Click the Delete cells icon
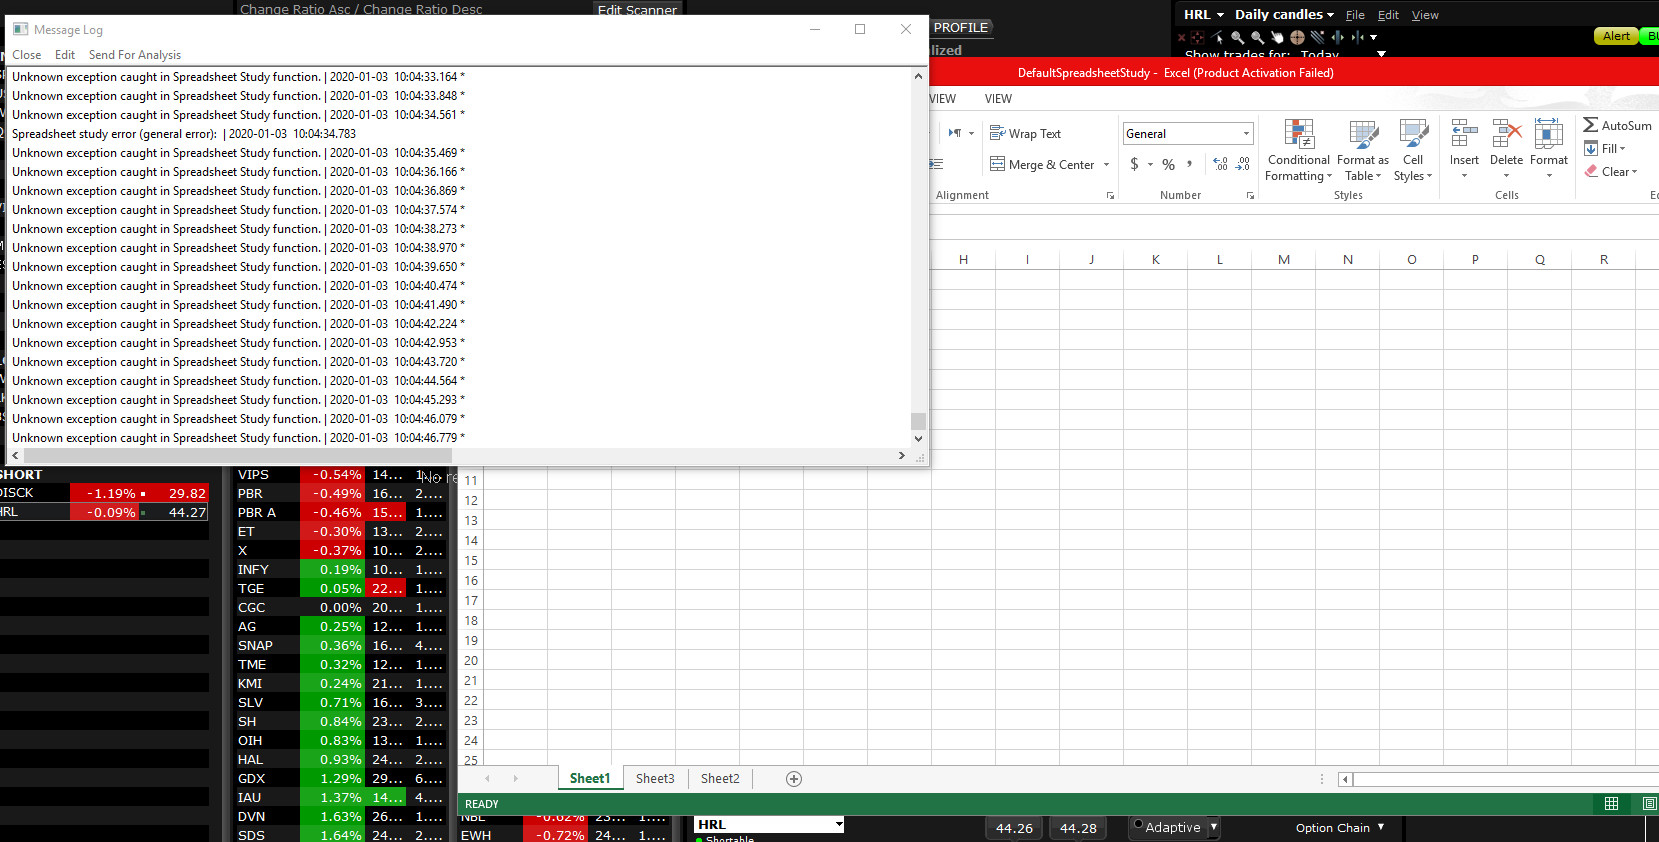The height and width of the screenshot is (842, 1659). [x=1506, y=134]
